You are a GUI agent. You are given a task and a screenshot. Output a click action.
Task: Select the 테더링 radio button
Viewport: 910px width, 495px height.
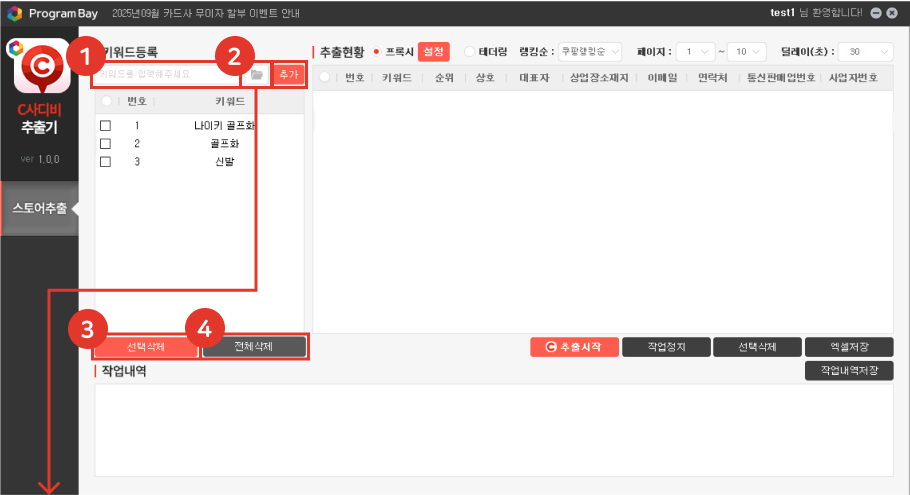(471, 52)
